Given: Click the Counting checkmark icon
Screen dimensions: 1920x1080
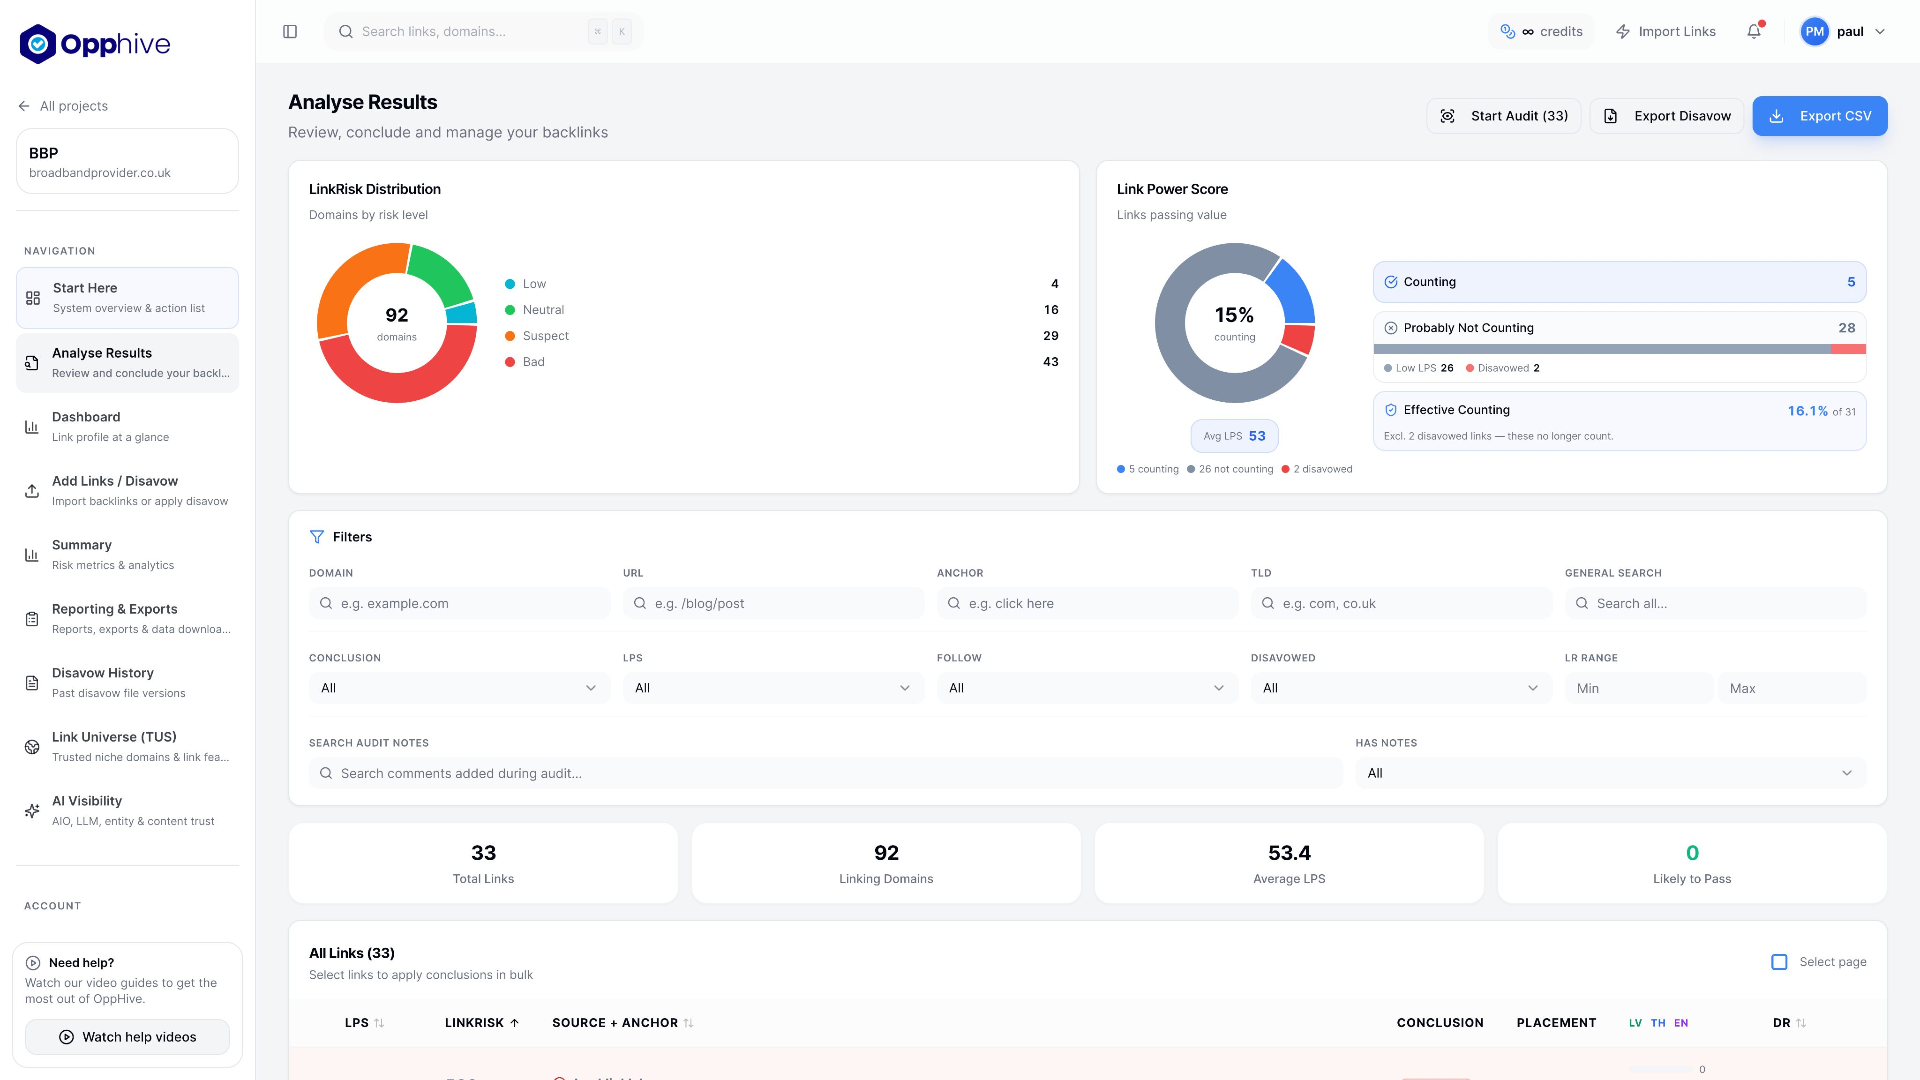Looking at the screenshot, I should [1391, 282].
